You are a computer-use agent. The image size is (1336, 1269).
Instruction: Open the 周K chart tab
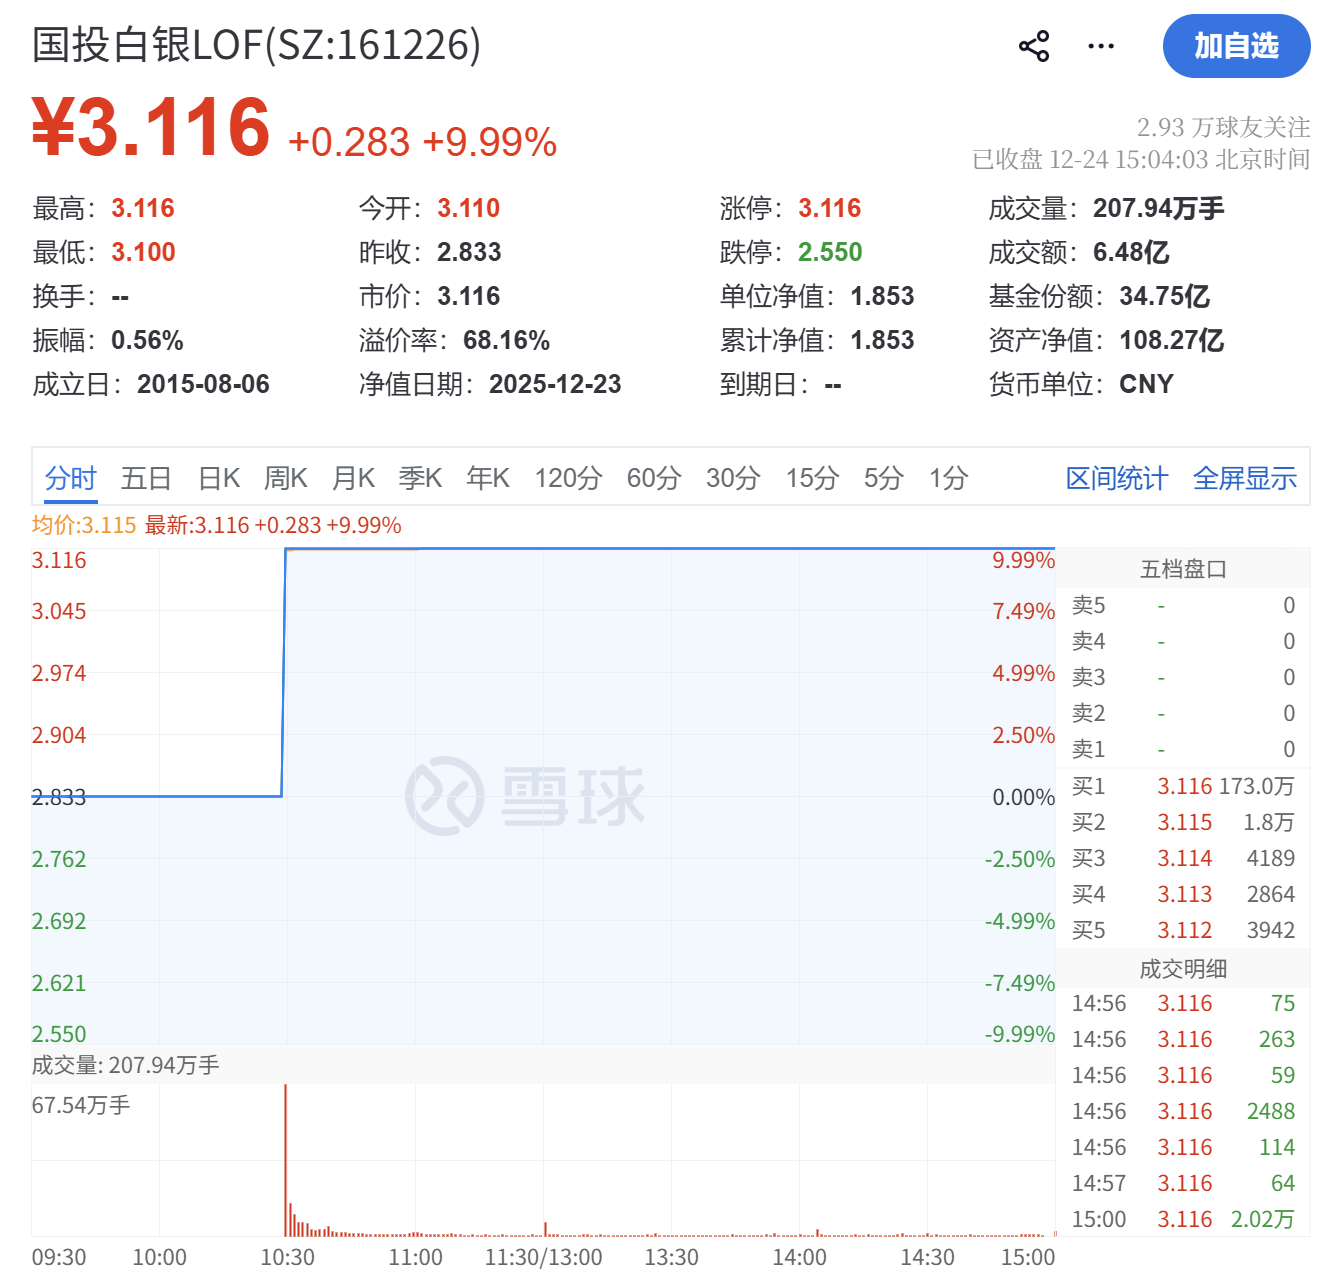click(x=285, y=478)
